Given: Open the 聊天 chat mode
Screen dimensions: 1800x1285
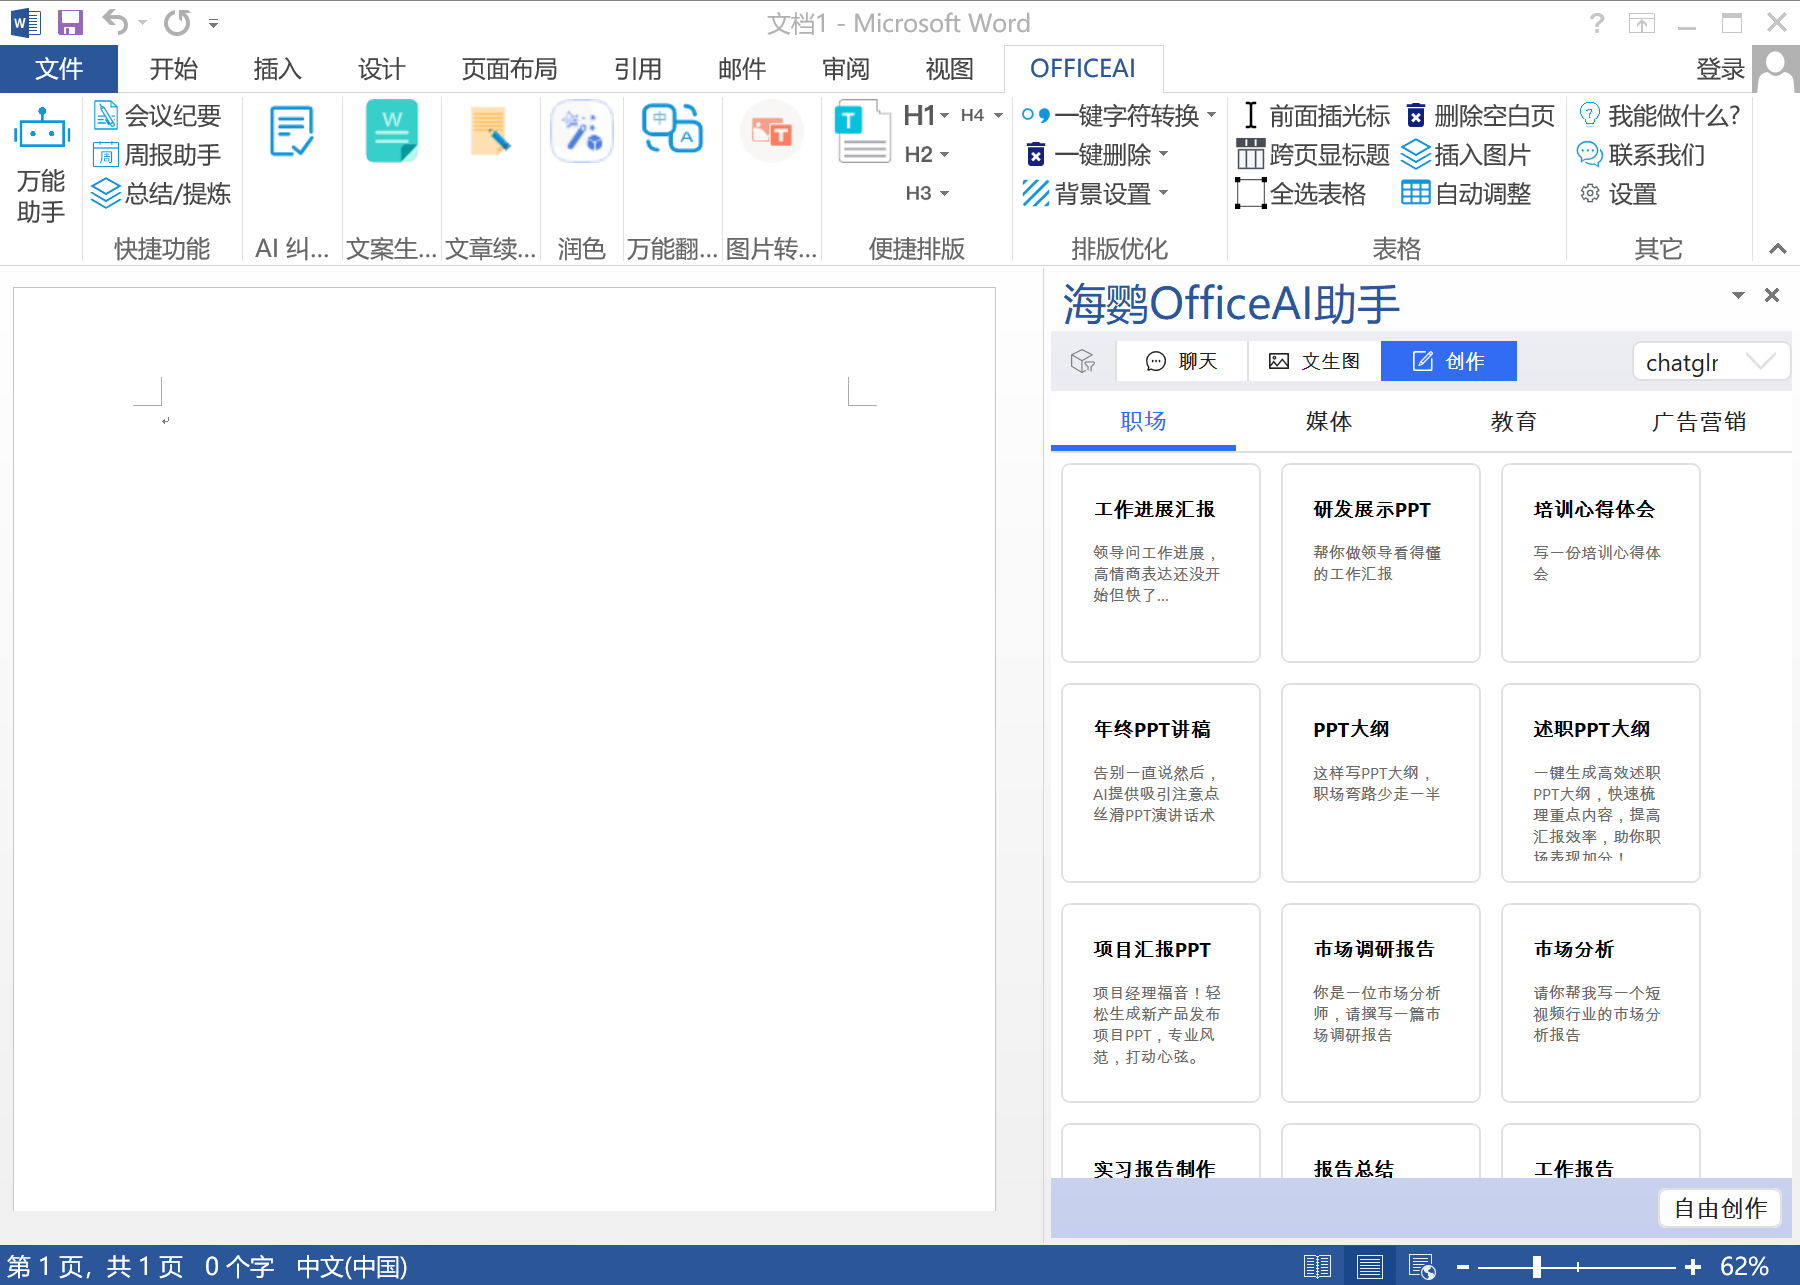Looking at the screenshot, I should pyautogui.click(x=1181, y=361).
